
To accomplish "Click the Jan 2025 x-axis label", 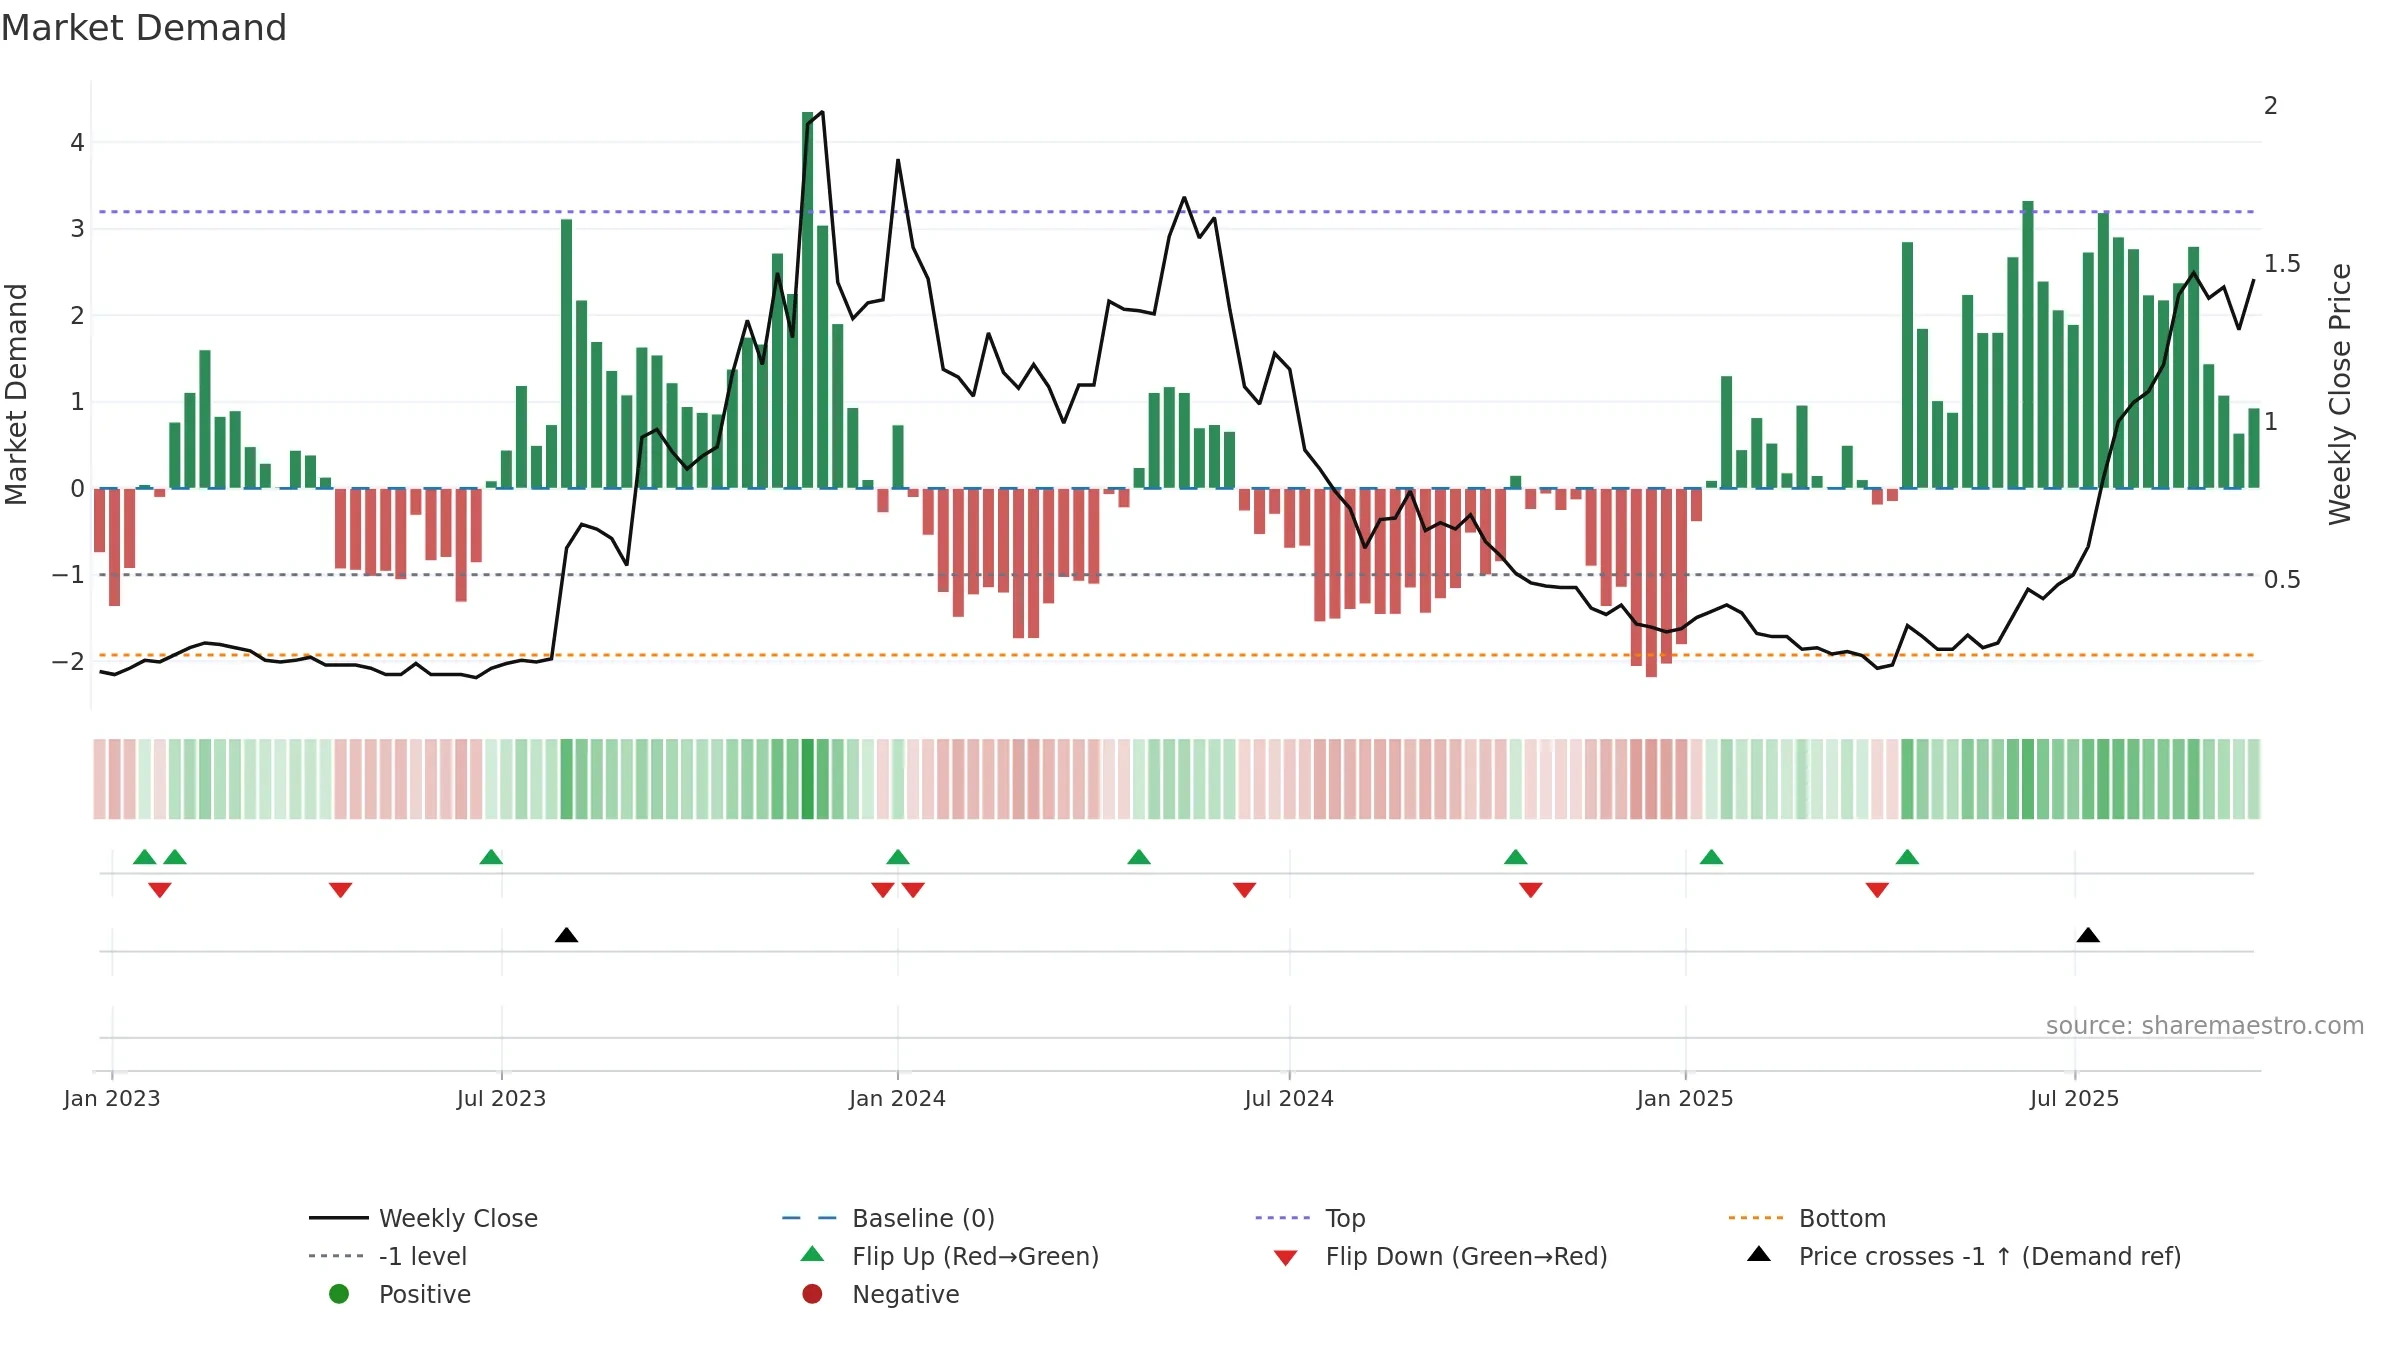I will click(x=1685, y=1098).
